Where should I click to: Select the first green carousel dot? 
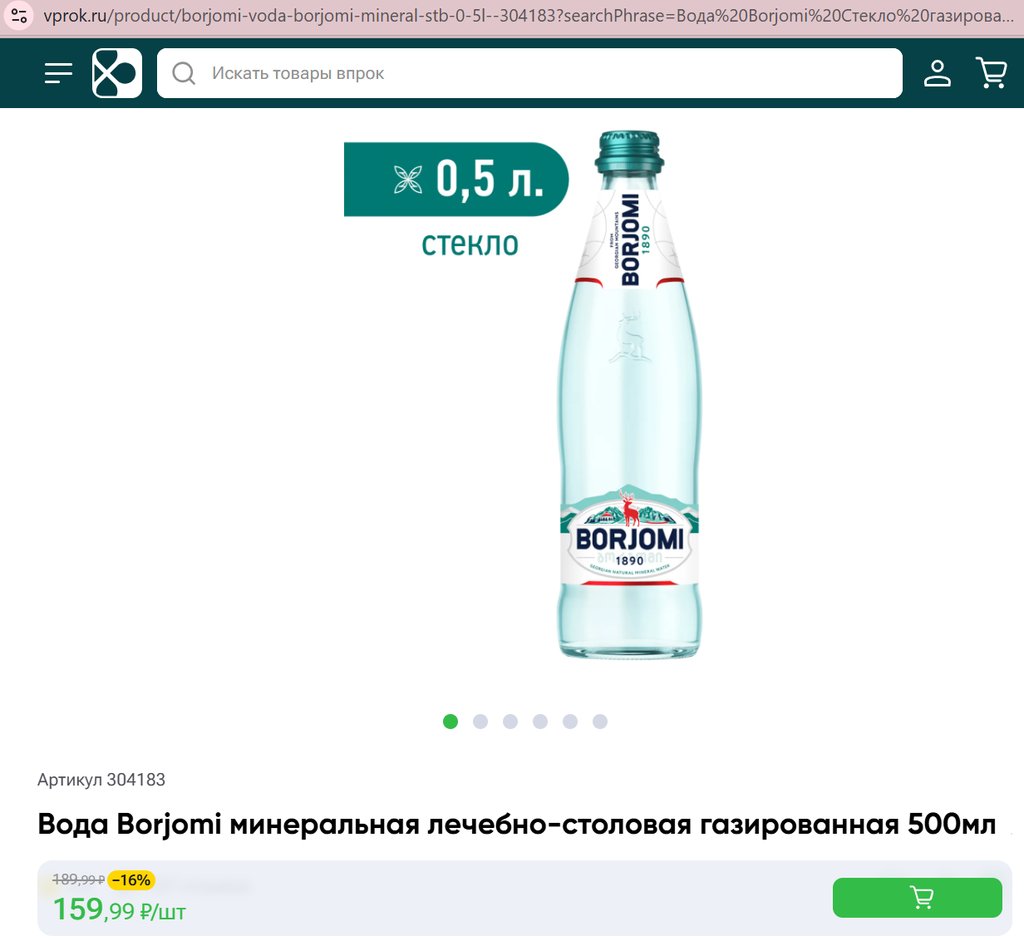point(450,721)
